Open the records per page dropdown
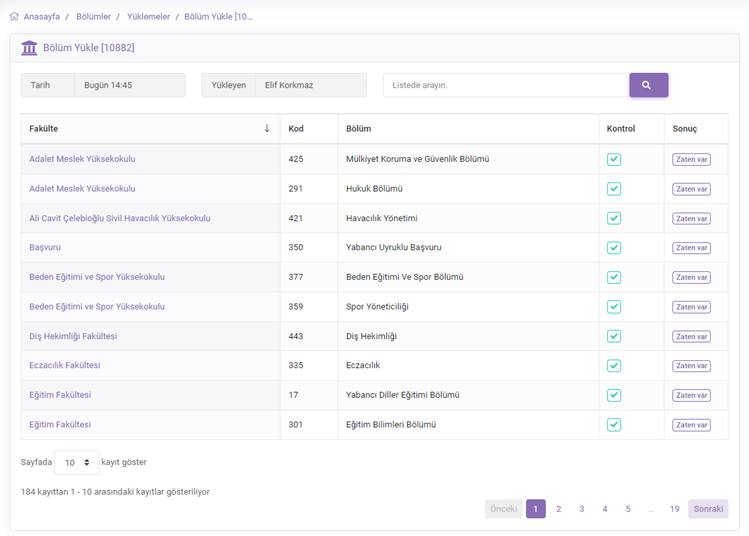 click(76, 463)
